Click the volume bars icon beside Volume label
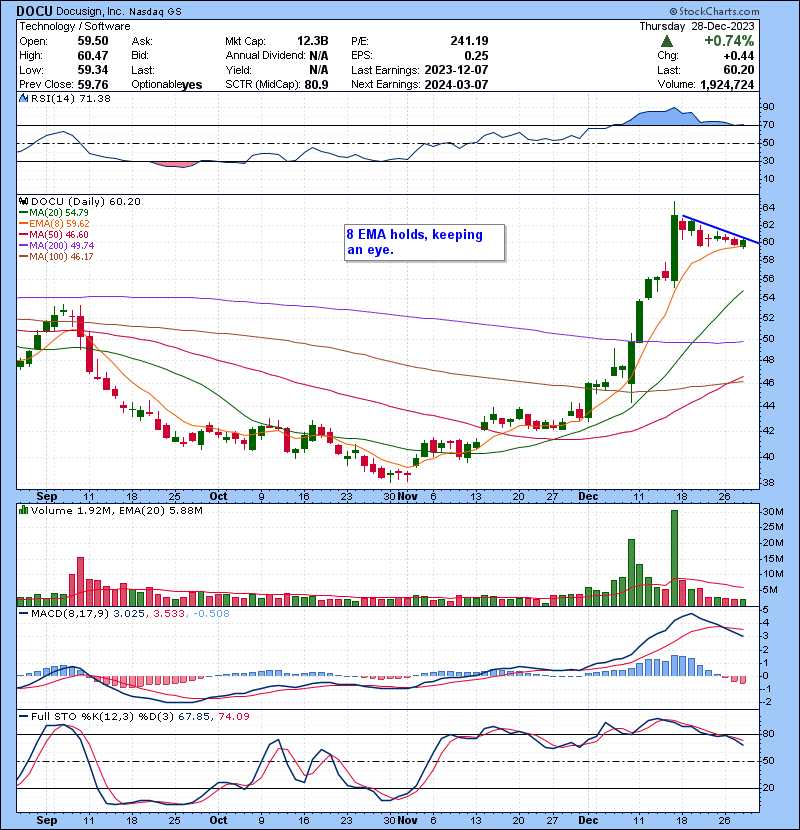800x830 pixels. (x=23, y=510)
